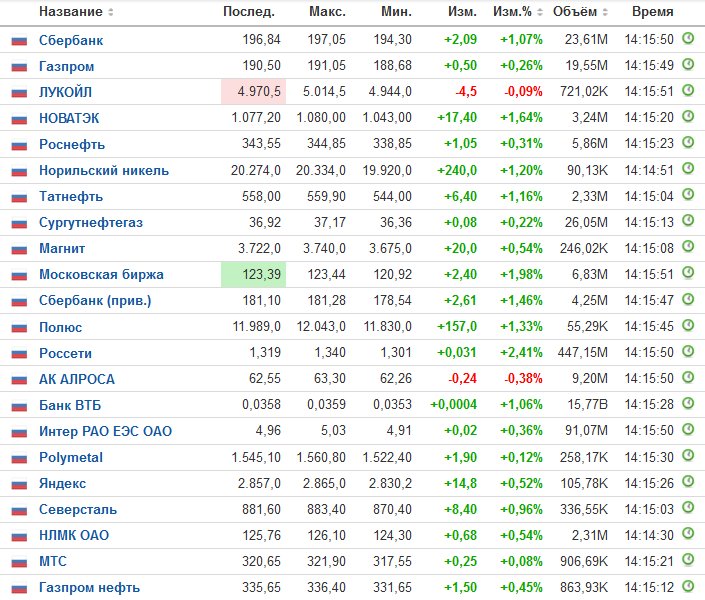Open the Татнефть stock link
Screen dimensions: 705x600
71,197
